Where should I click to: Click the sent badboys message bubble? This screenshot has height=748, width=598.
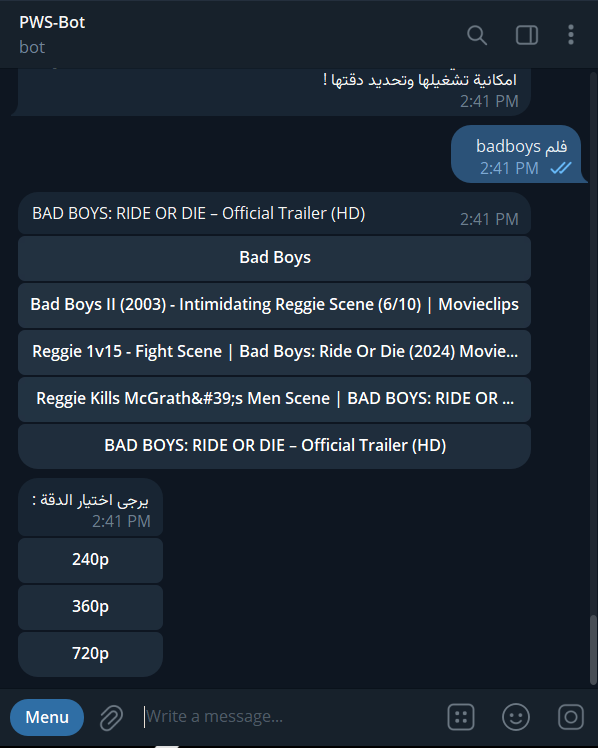(516, 154)
